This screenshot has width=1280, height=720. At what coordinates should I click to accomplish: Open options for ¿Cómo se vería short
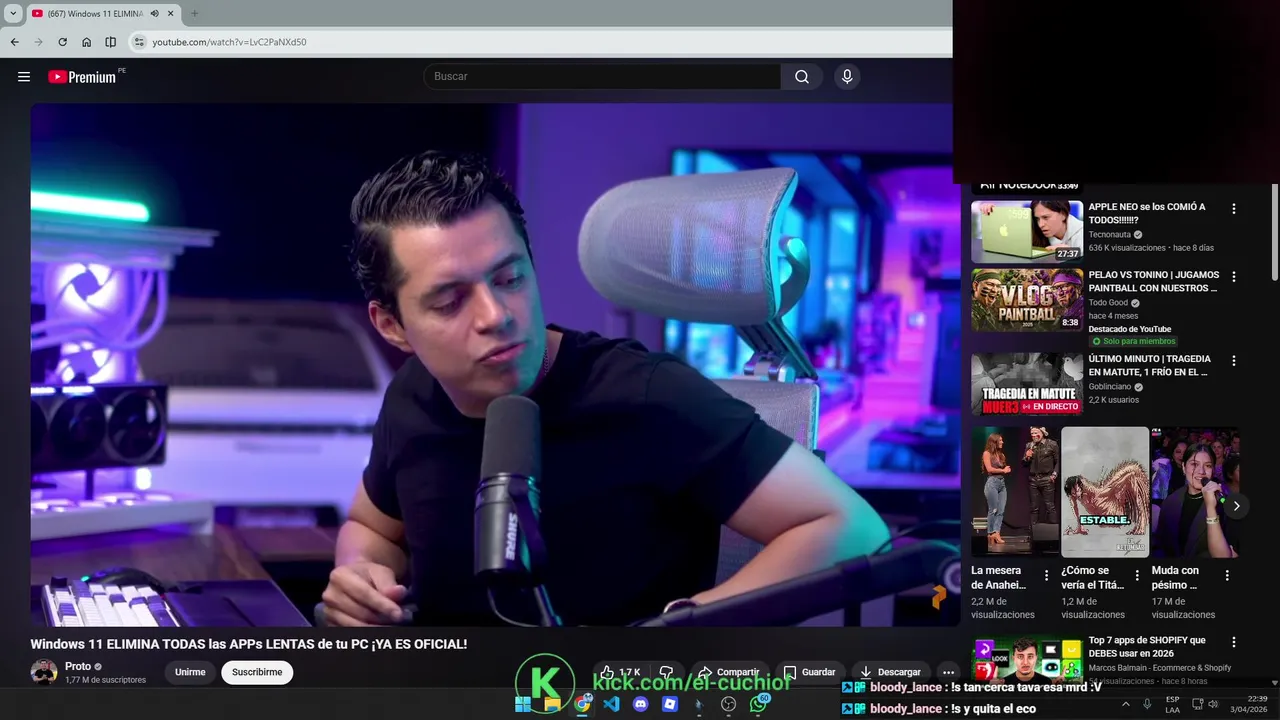[x=1137, y=575]
